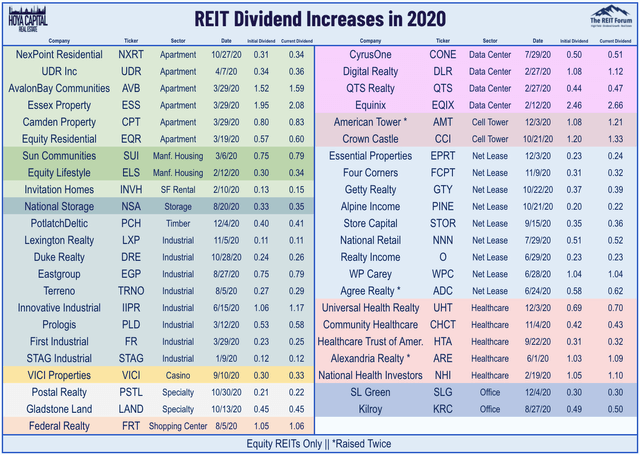Click the Equity Lifestyle company name
Viewport: 640px width, 455px height.
(x=59, y=173)
